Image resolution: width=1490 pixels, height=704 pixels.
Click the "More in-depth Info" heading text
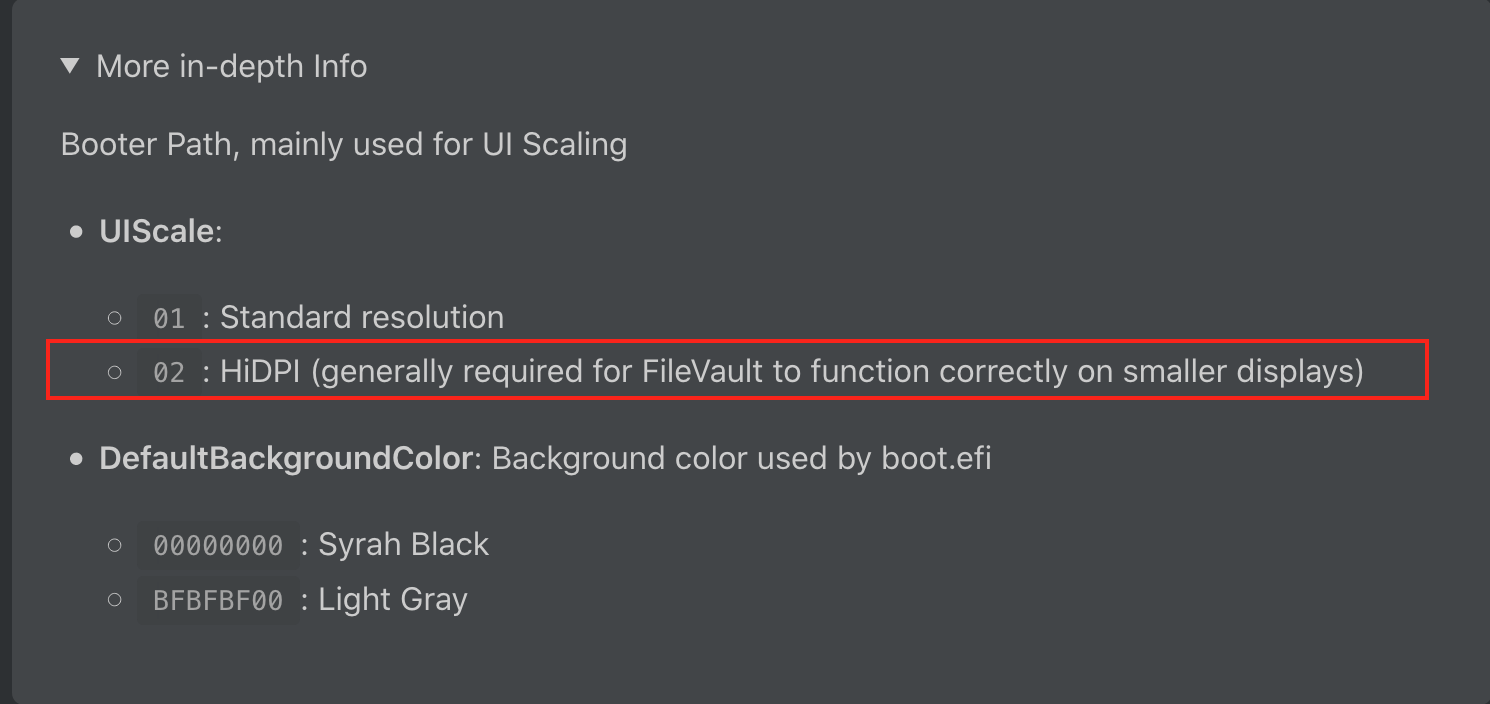(231, 66)
